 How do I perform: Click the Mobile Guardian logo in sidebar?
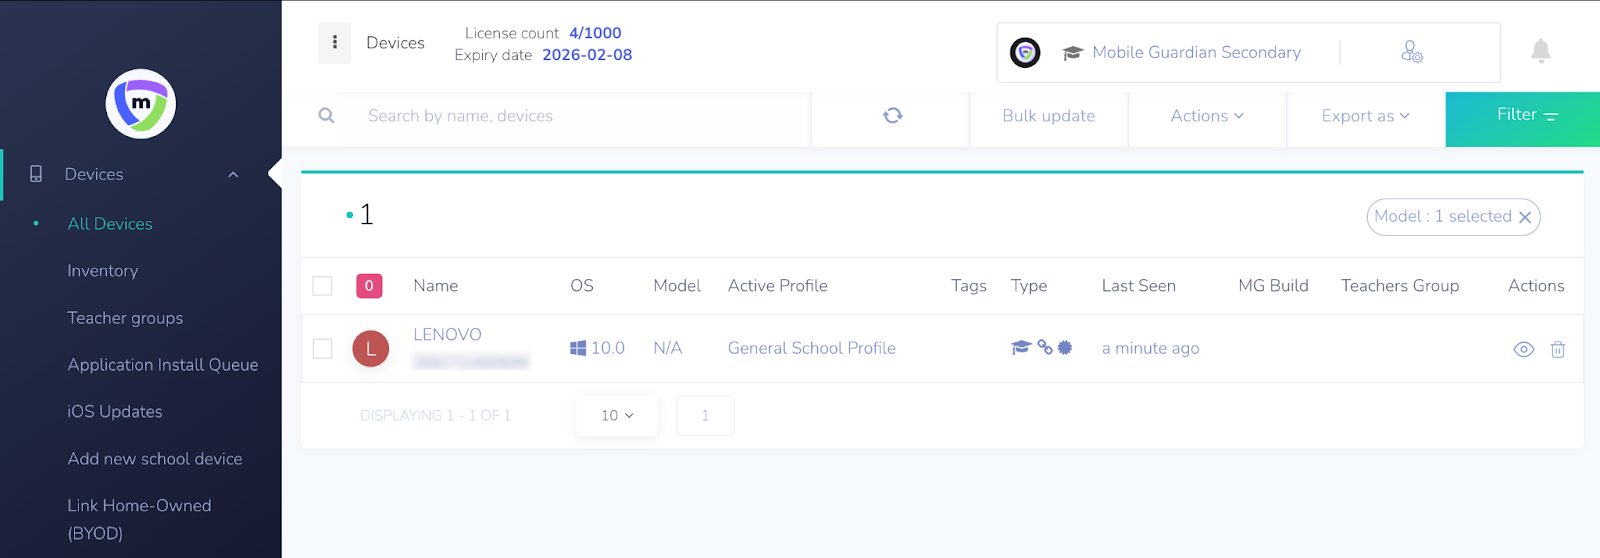pos(141,104)
